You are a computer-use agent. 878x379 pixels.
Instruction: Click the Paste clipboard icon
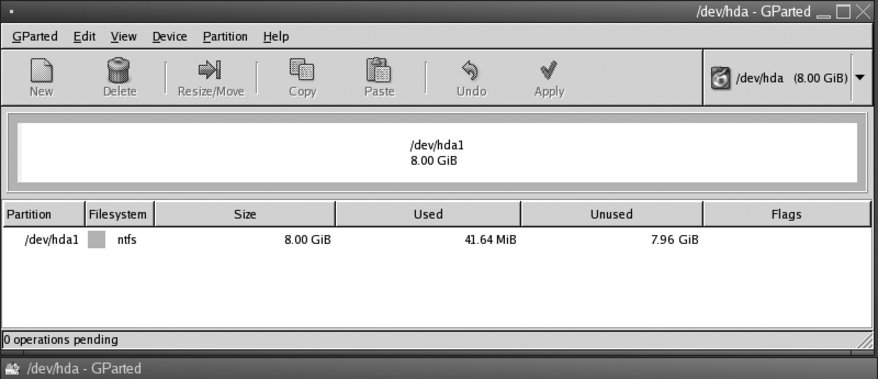(379, 70)
